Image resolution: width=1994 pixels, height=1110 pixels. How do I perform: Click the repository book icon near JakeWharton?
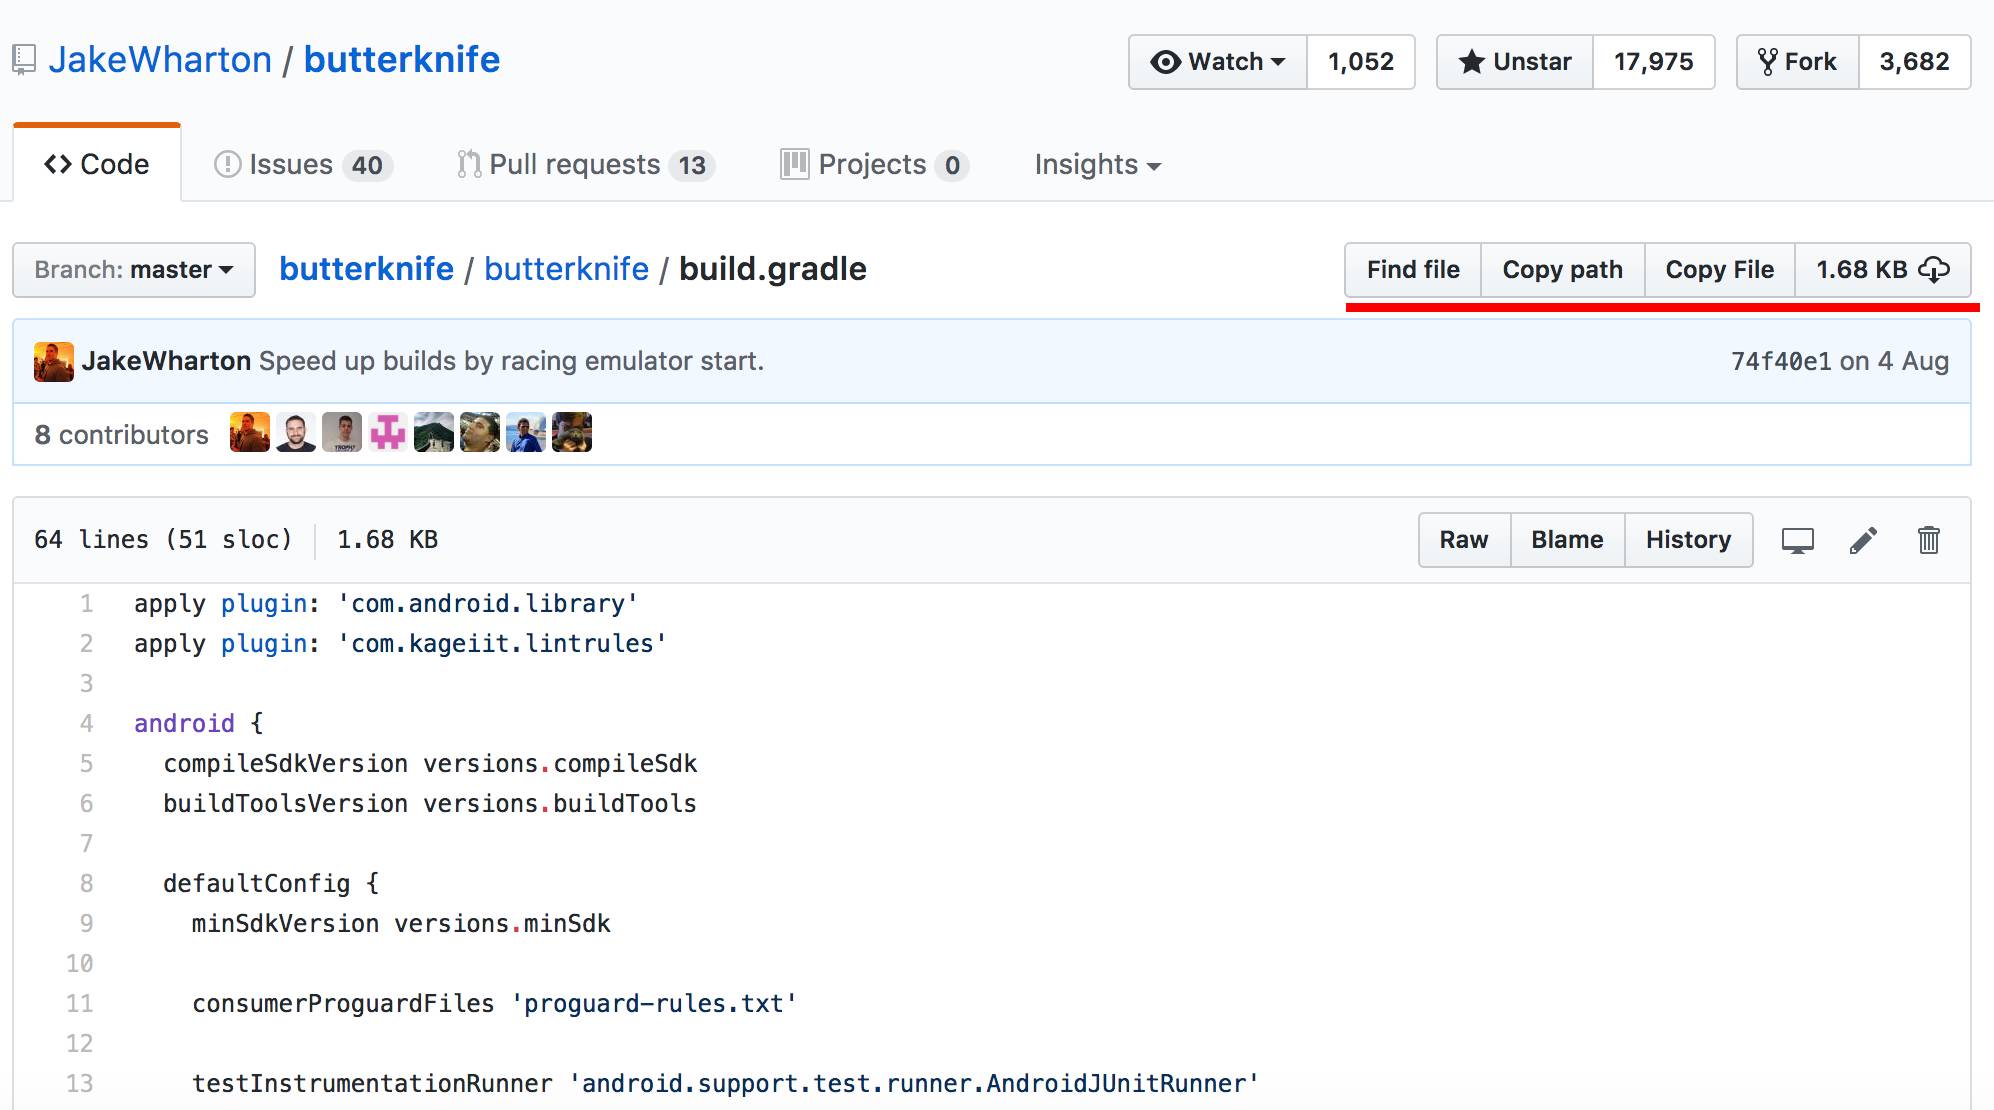pyautogui.click(x=24, y=60)
